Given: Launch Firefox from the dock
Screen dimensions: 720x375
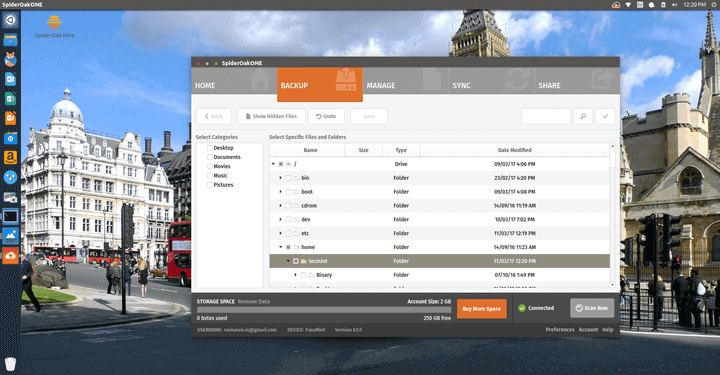Looking at the screenshot, I should (x=10, y=59).
